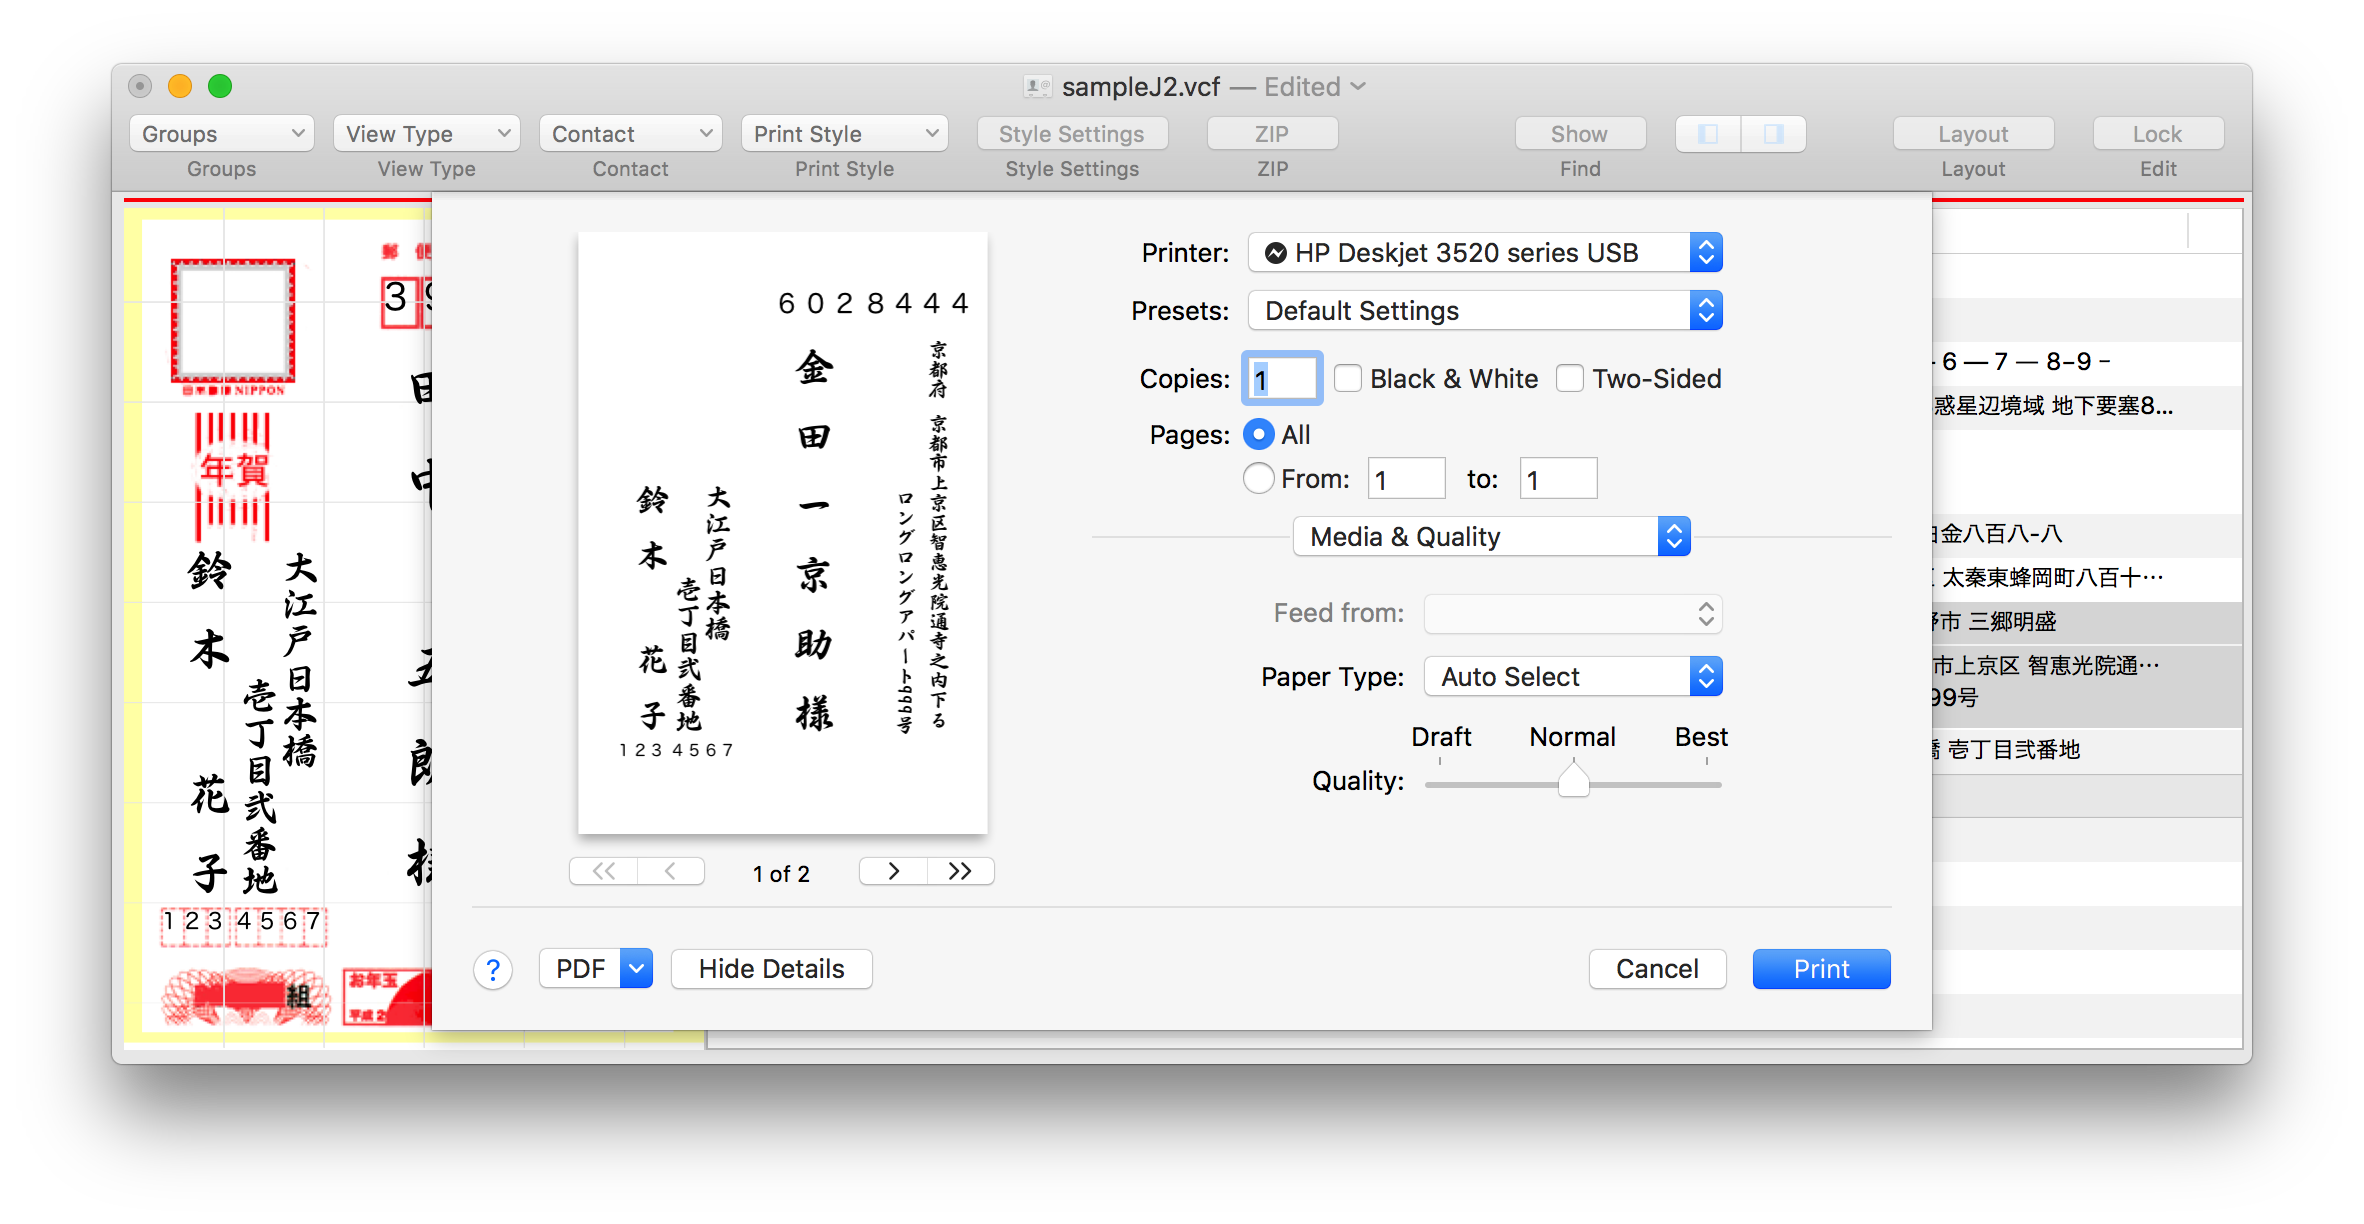The width and height of the screenshot is (2364, 1224).
Task: Click the ZIP toolbar button
Action: pyautogui.click(x=1272, y=134)
